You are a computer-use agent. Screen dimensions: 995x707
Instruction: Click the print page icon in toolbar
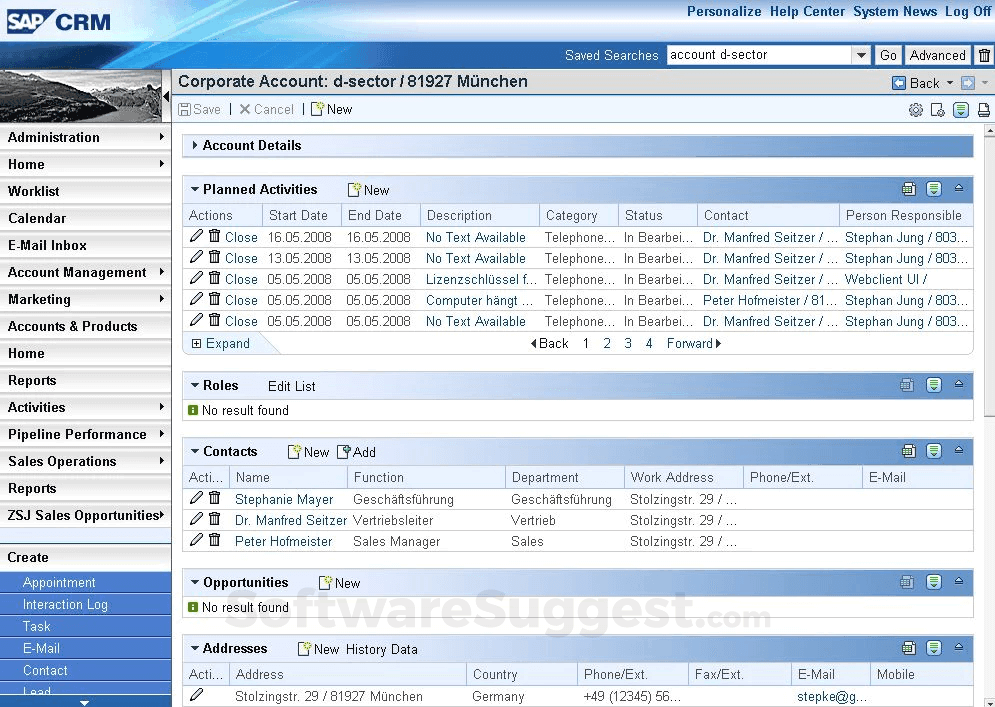tap(984, 110)
